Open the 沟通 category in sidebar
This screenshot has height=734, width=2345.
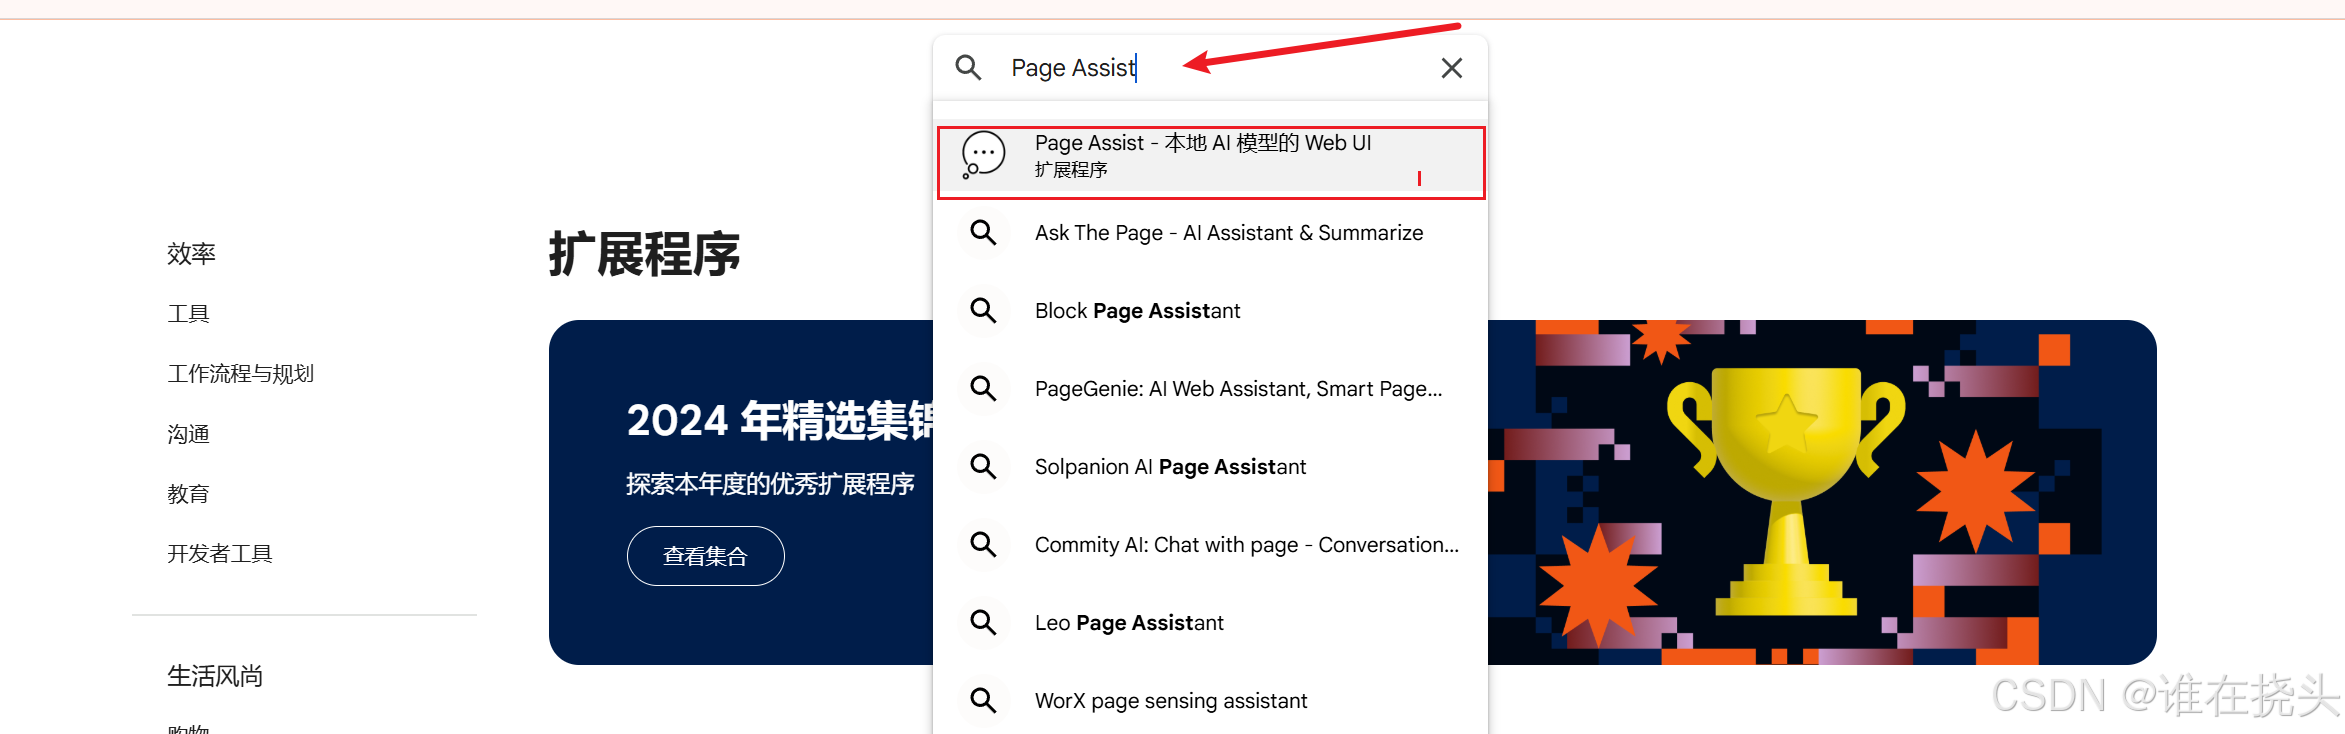coord(188,434)
